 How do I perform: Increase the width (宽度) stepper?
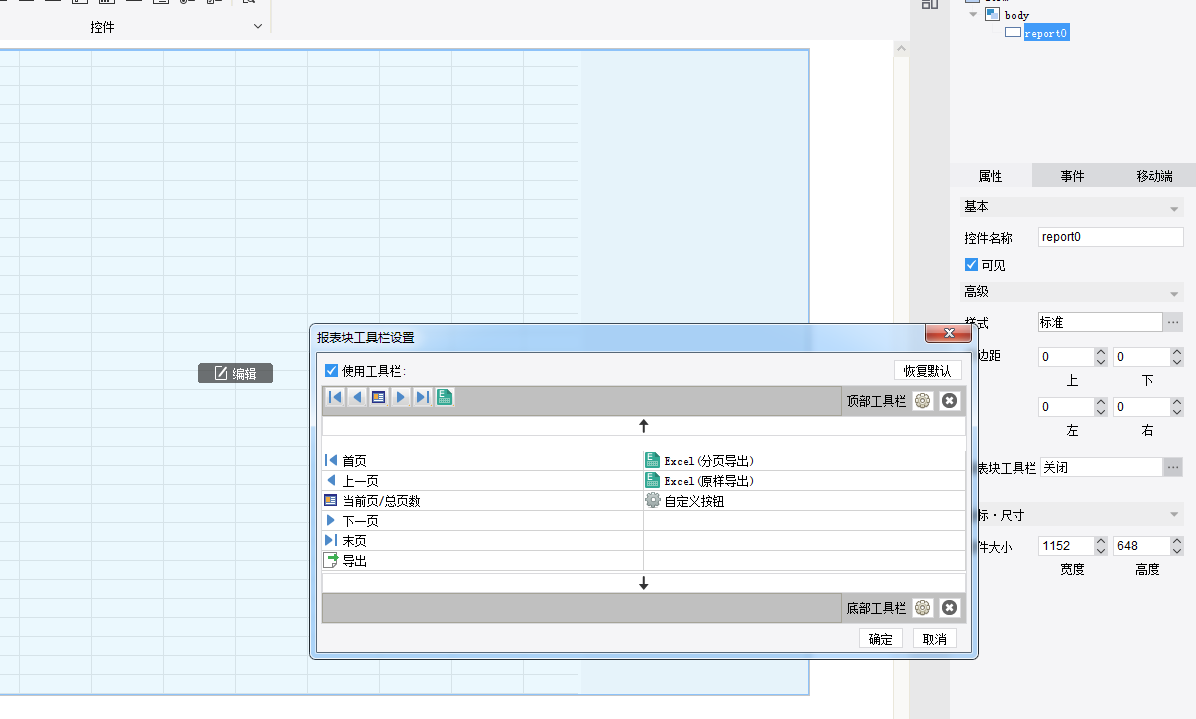coord(1101,541)
